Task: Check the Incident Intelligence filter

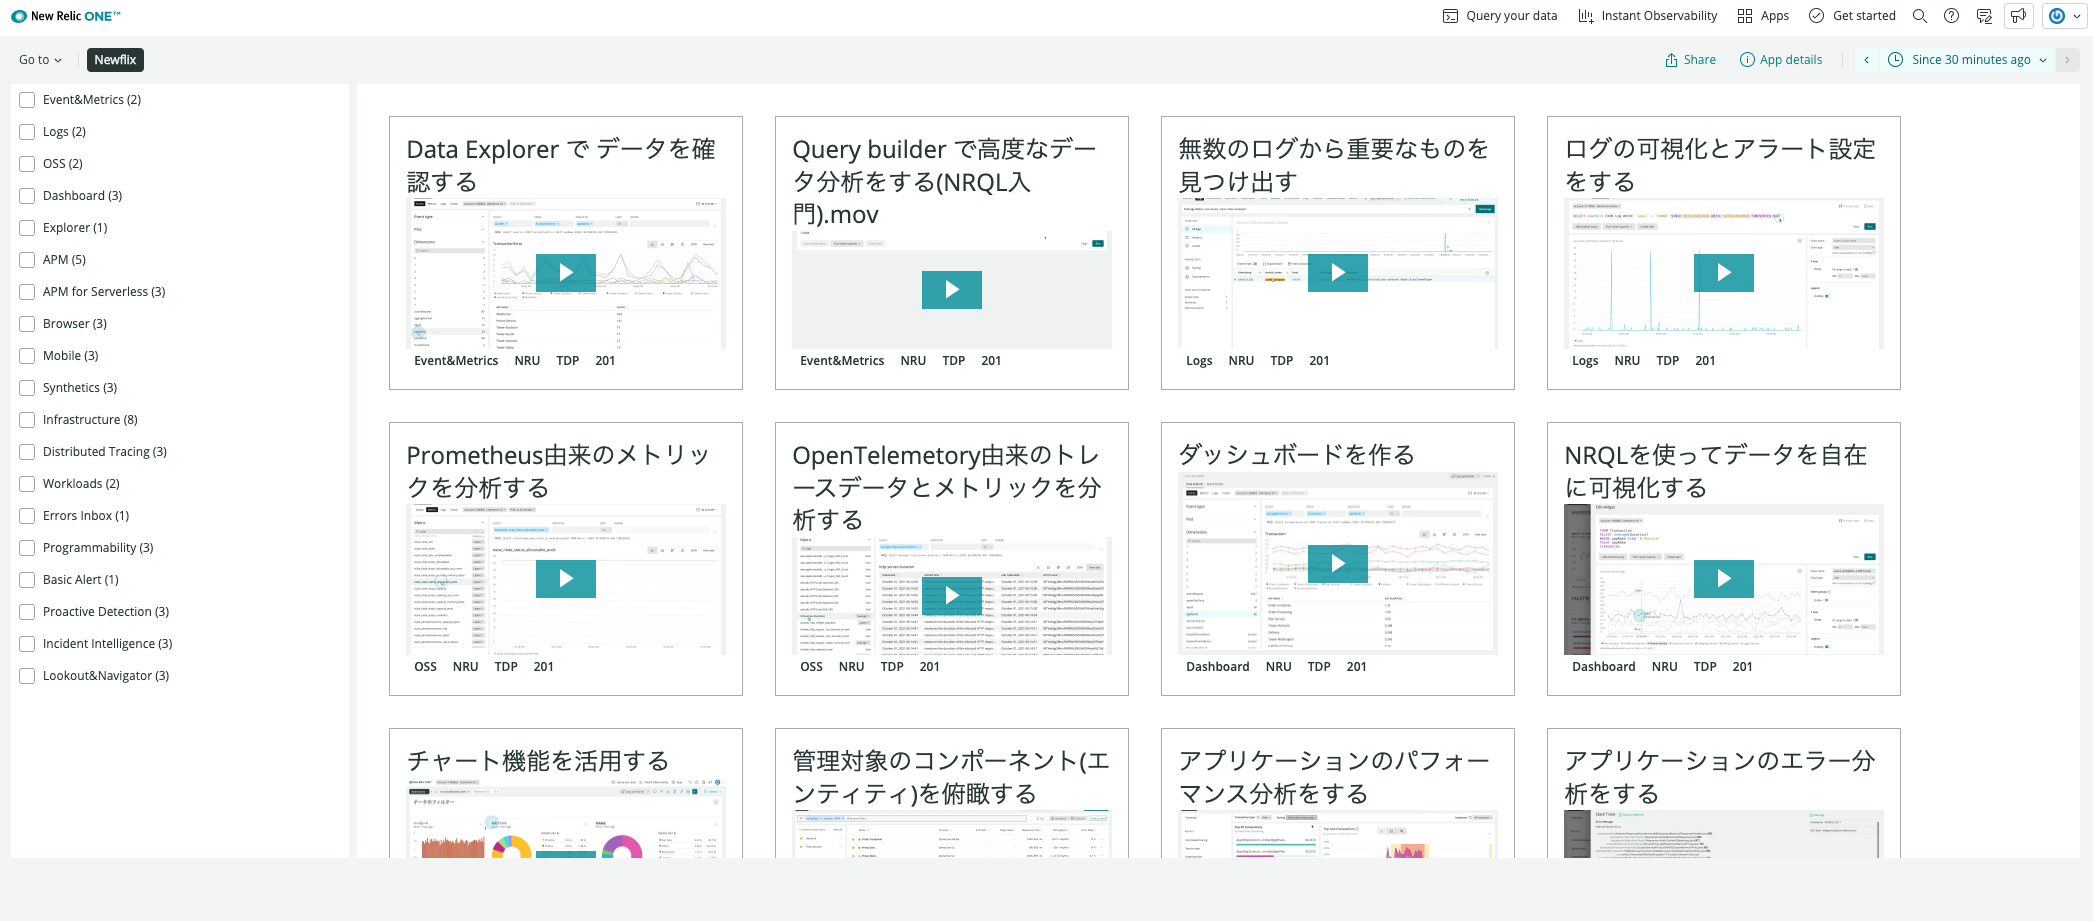Action: pos(27,644)
